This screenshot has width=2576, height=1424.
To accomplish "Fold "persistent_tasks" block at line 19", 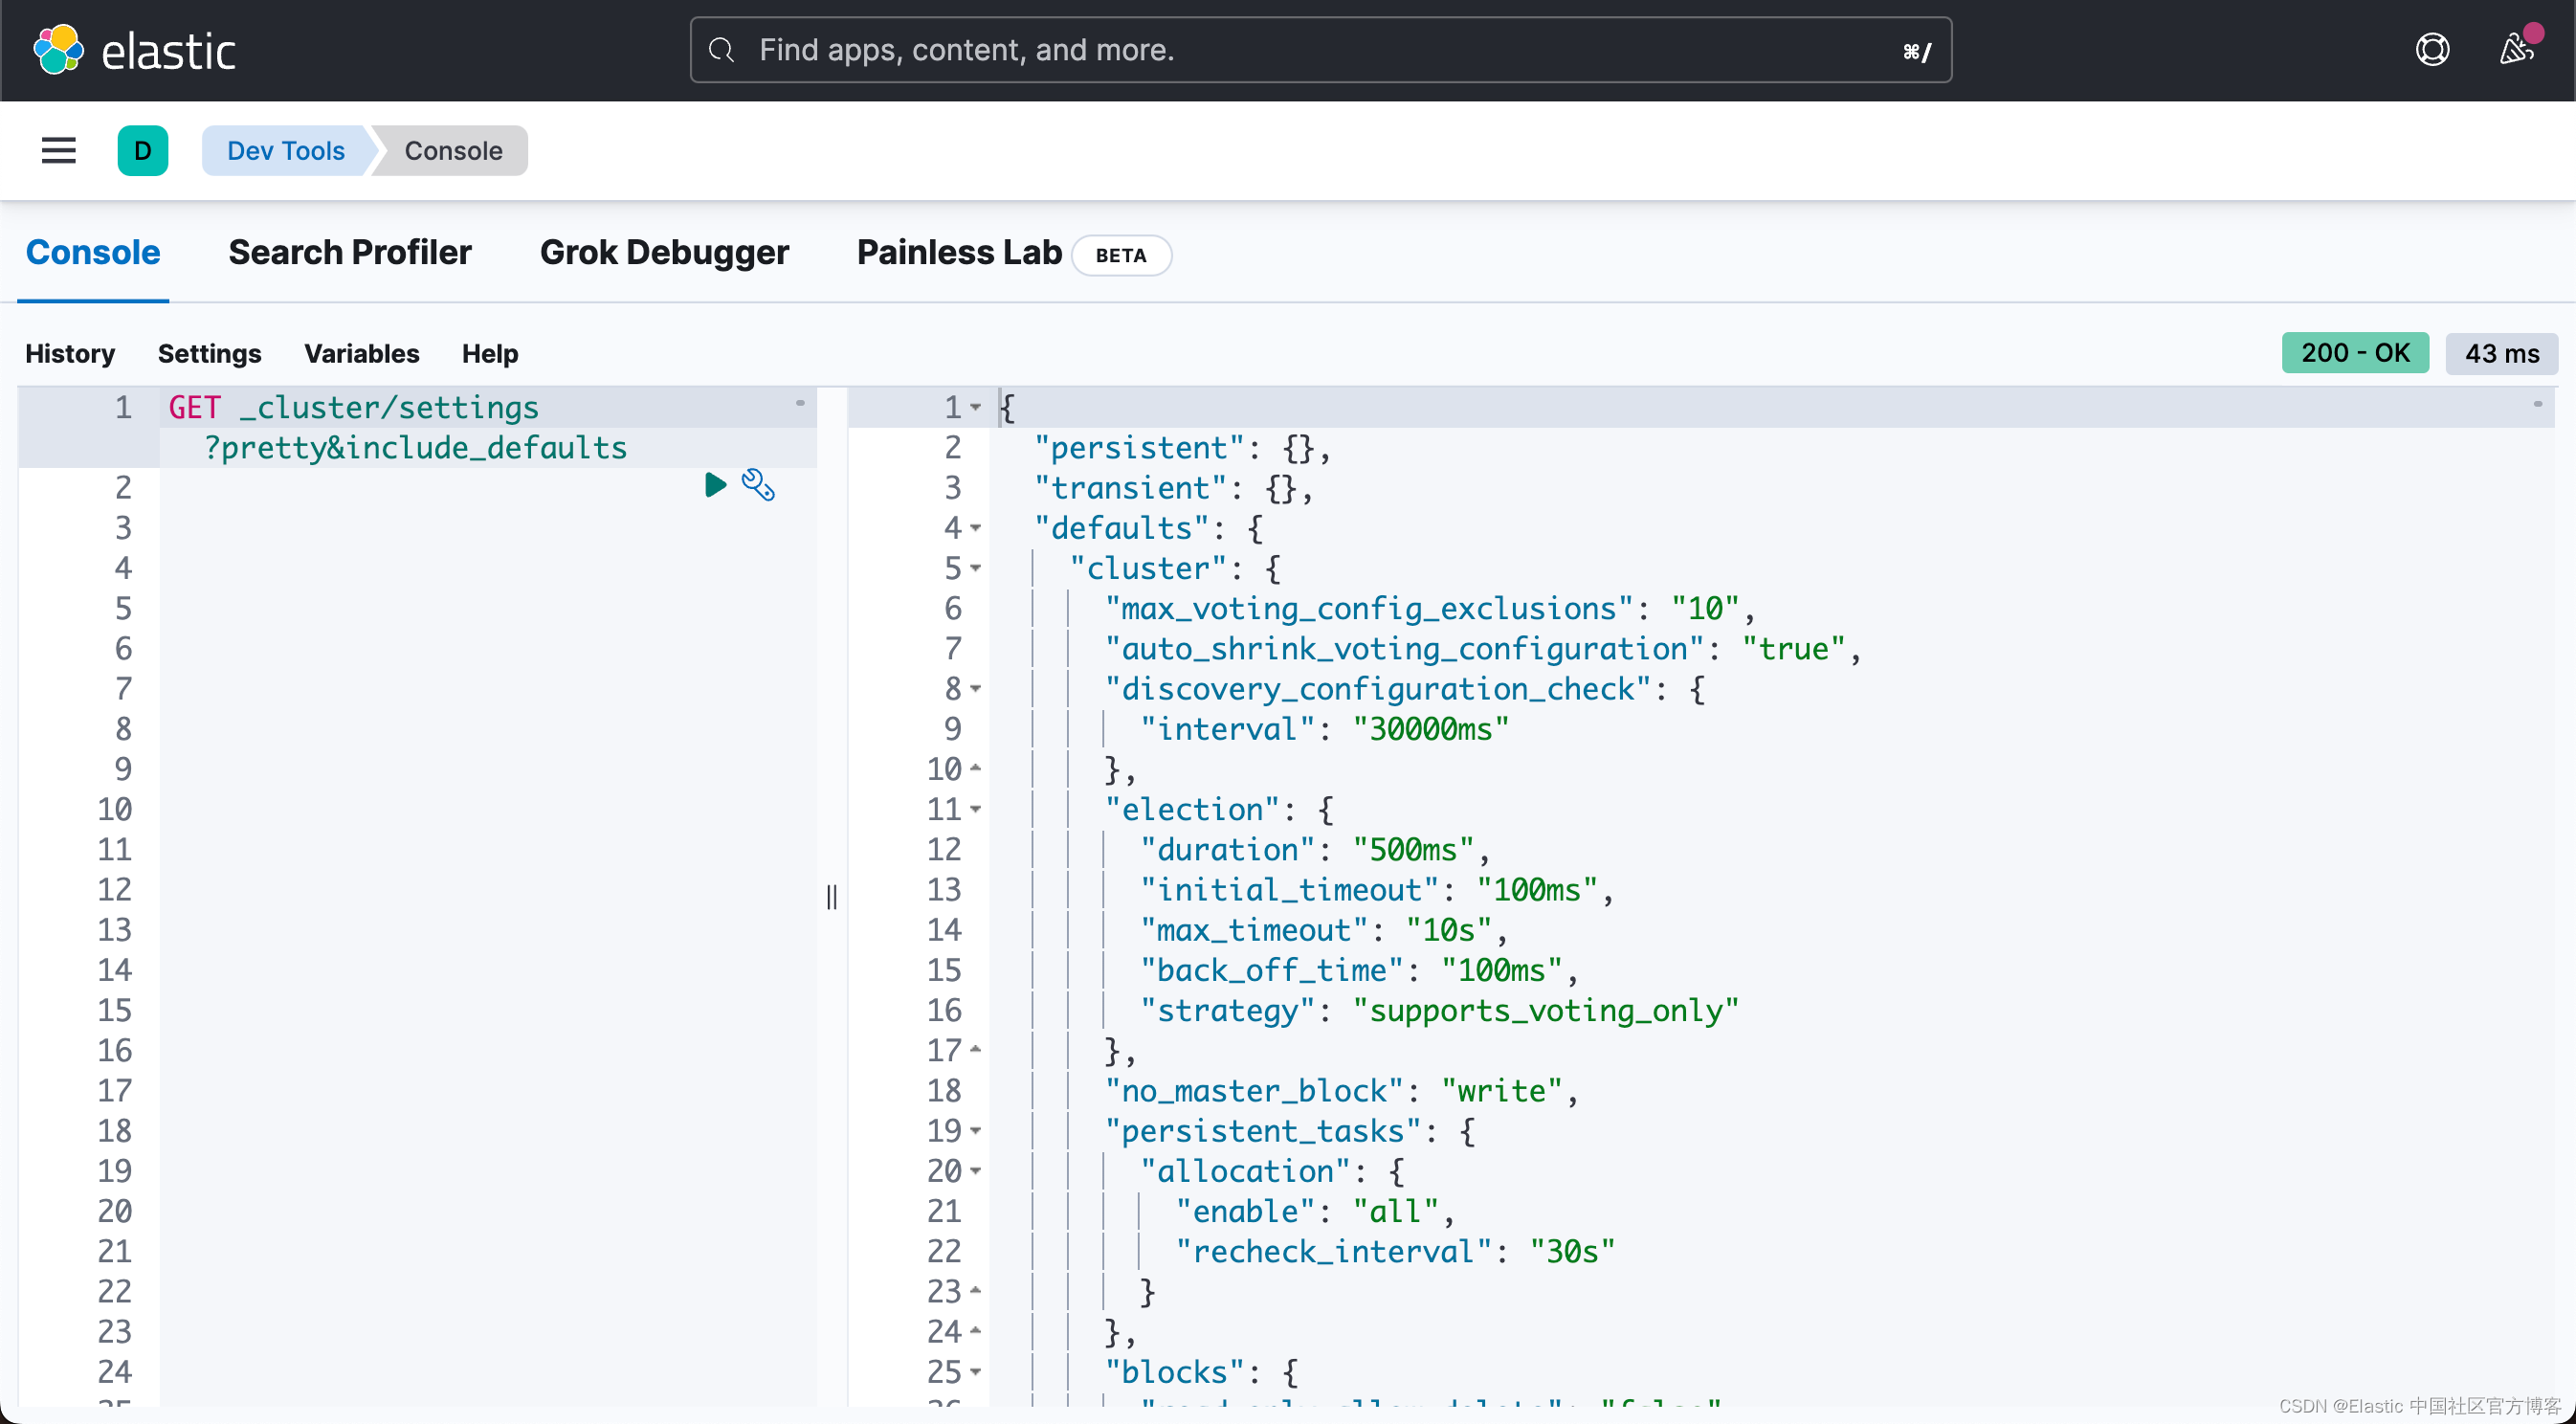I will point(975,1131).
